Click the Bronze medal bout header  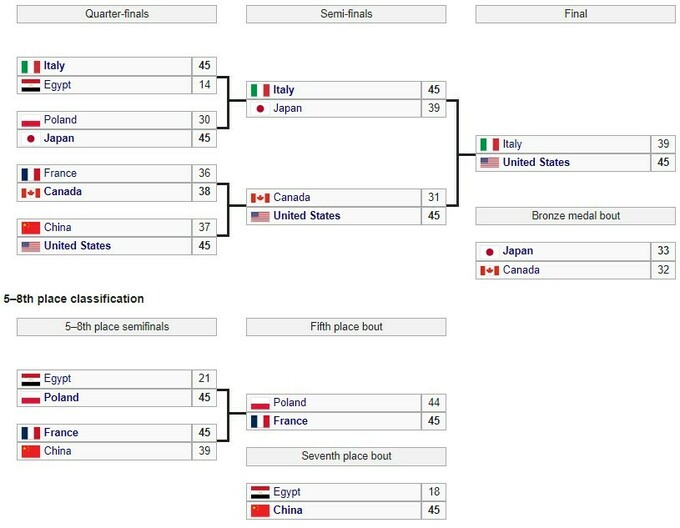coord(575,216)
